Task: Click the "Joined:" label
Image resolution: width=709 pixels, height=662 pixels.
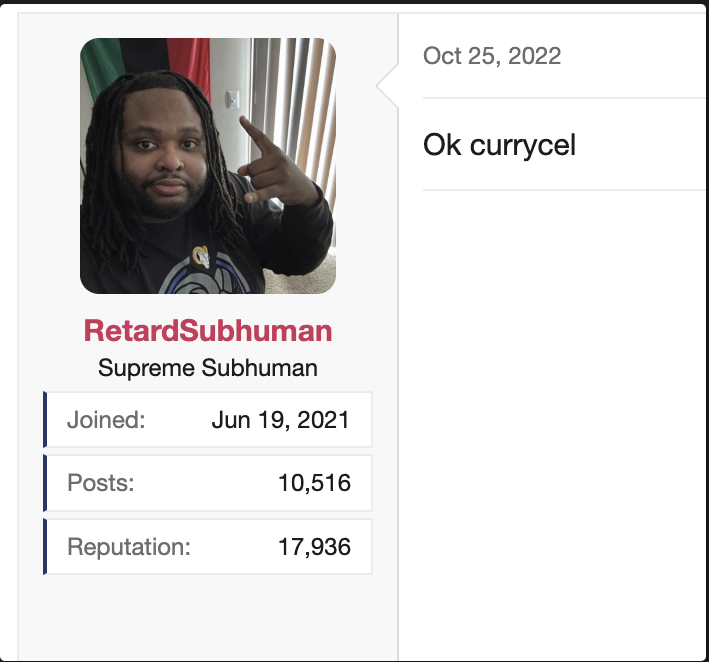Action: click(106, 420)
